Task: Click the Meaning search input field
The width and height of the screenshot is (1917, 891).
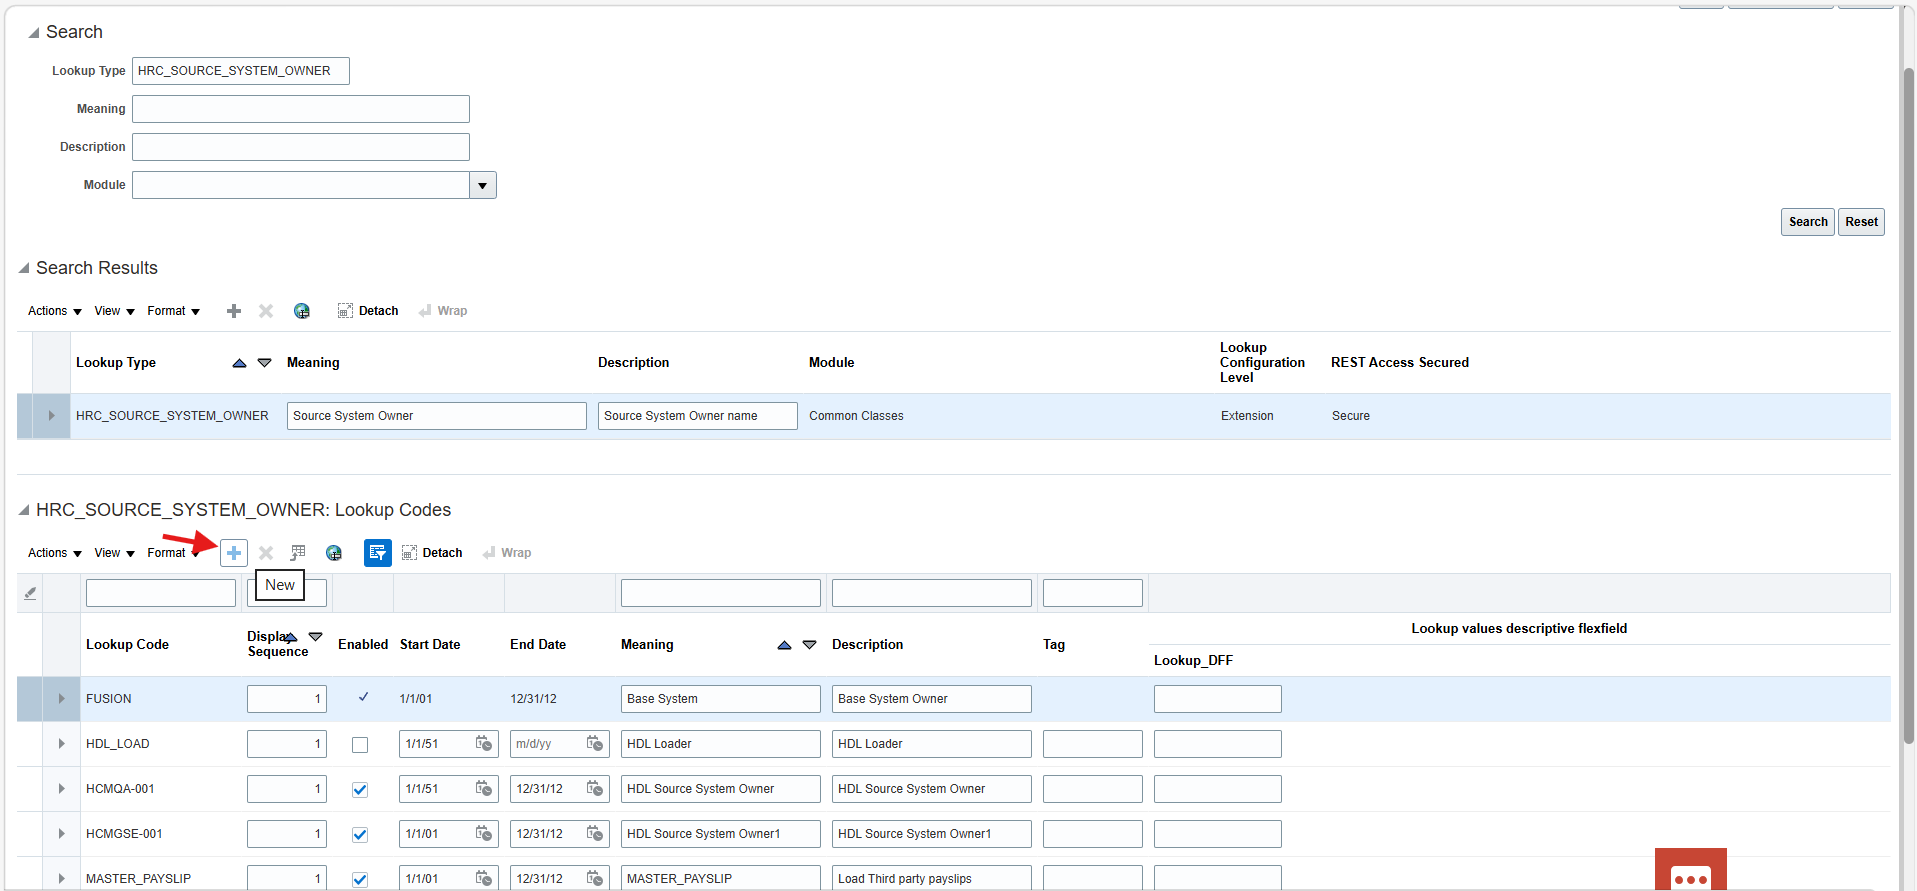Action: tap(300, 109)
